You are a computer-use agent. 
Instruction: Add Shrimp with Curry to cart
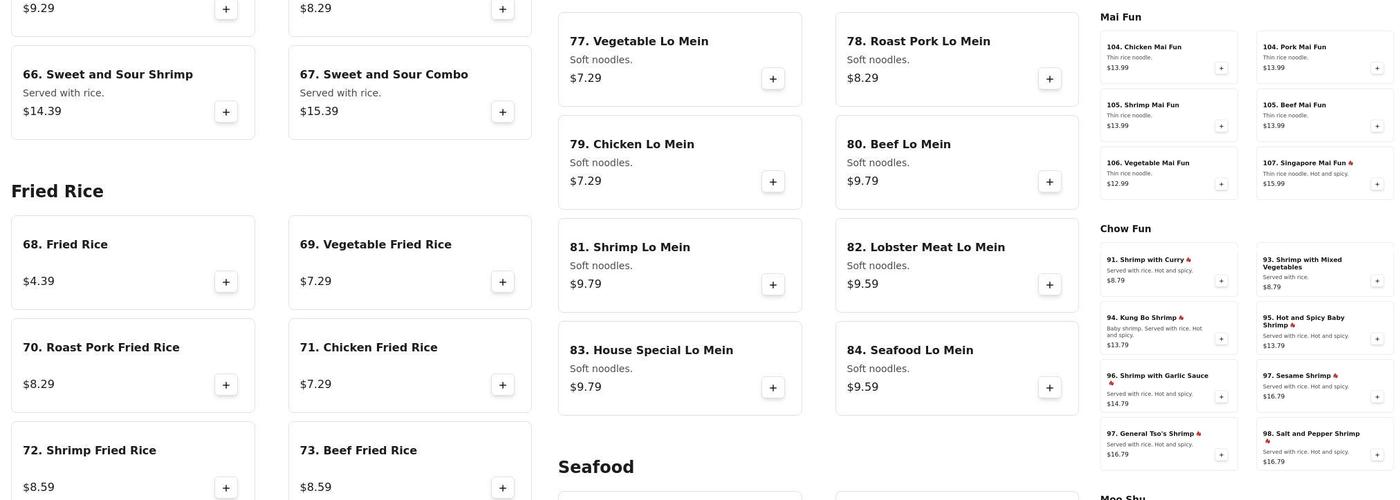tap(1221, 281)
